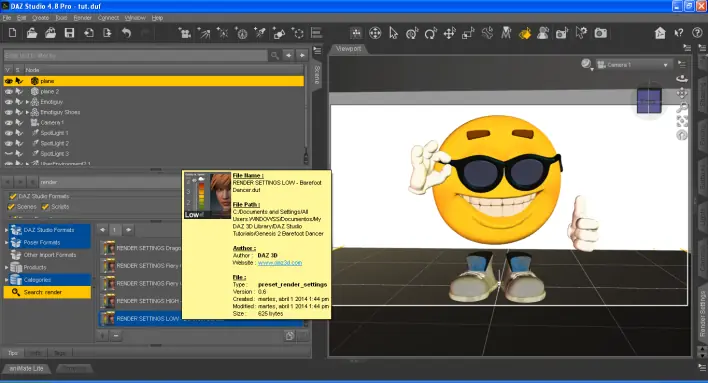Create a new point light
708x383 pixels.
click(x=223, y=33)
